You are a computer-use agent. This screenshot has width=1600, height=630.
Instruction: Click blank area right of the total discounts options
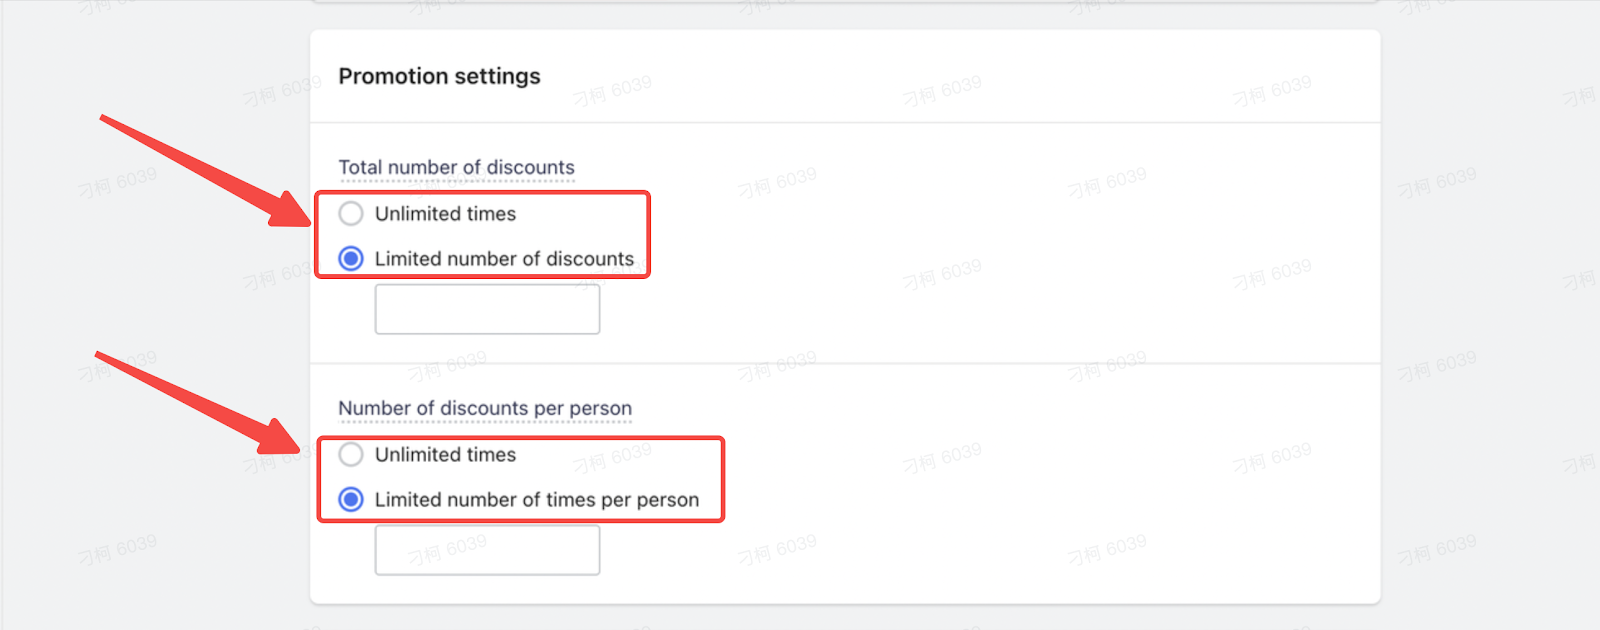1000,236
